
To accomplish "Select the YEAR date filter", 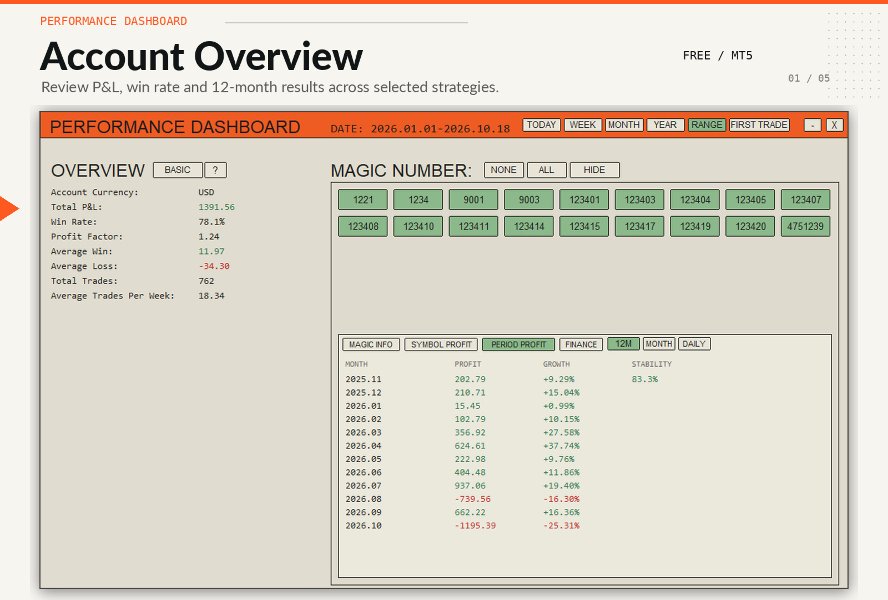I will coord(665,125).
